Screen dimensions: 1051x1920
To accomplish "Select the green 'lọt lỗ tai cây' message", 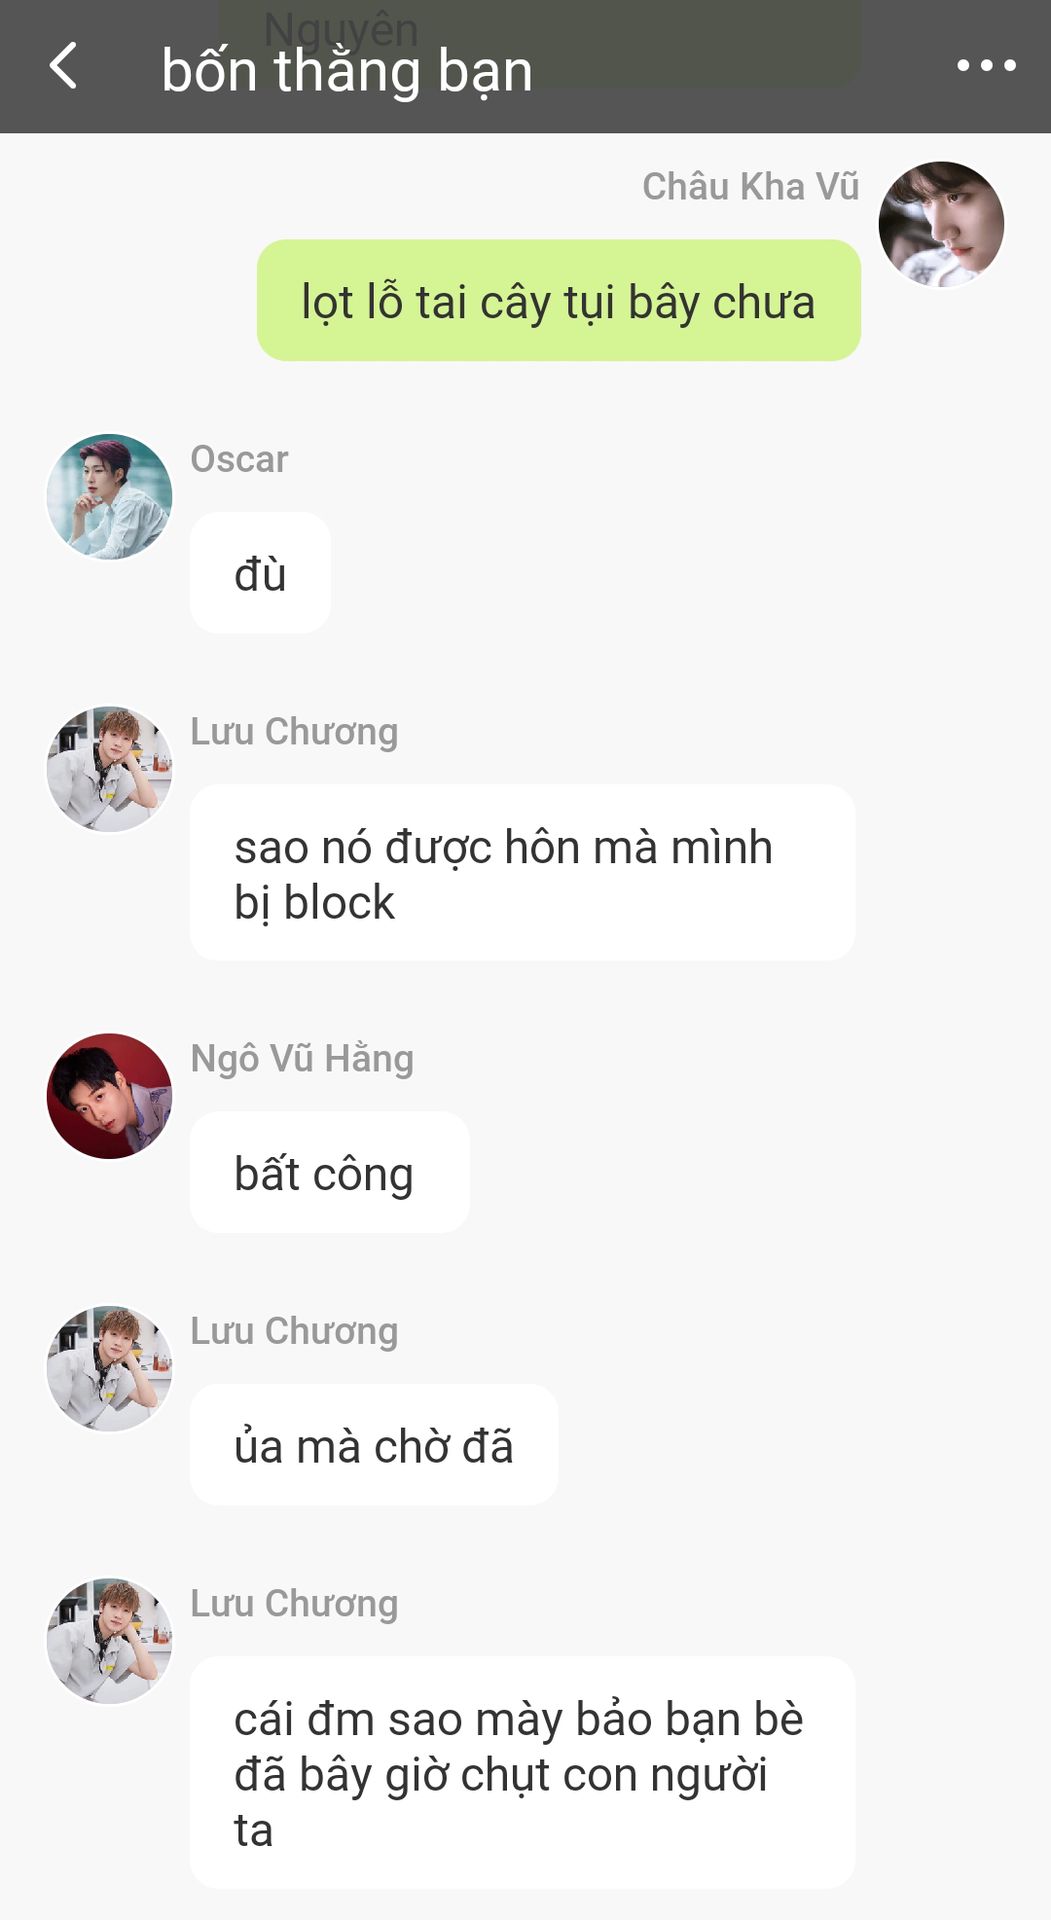I will point(559,300).
